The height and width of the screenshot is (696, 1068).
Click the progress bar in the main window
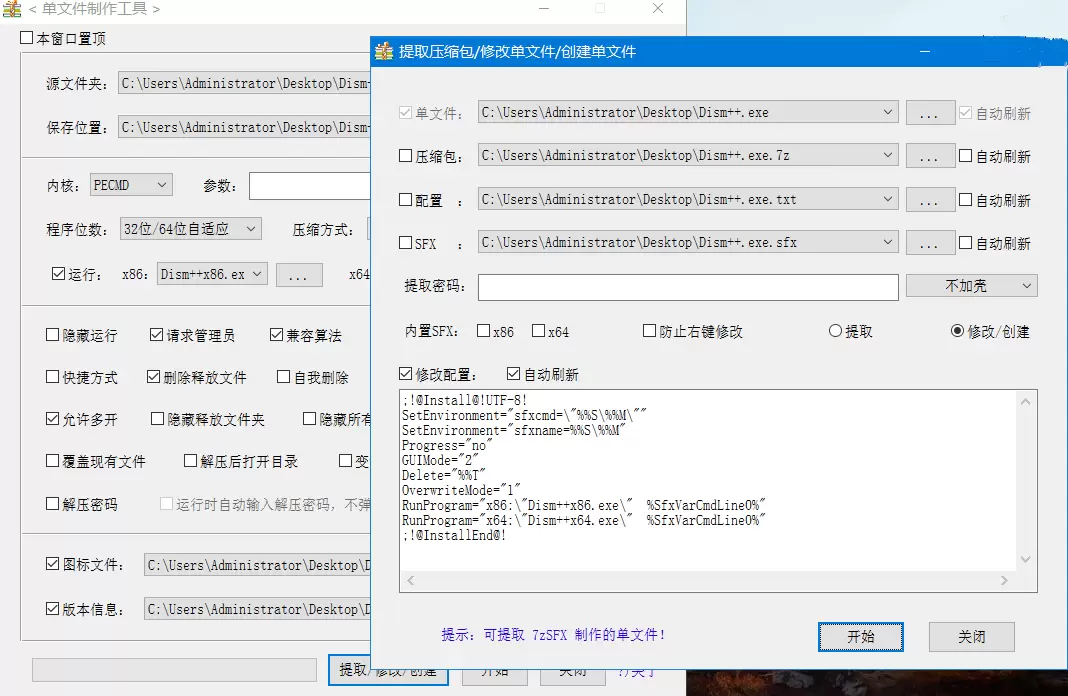[174, 669]
